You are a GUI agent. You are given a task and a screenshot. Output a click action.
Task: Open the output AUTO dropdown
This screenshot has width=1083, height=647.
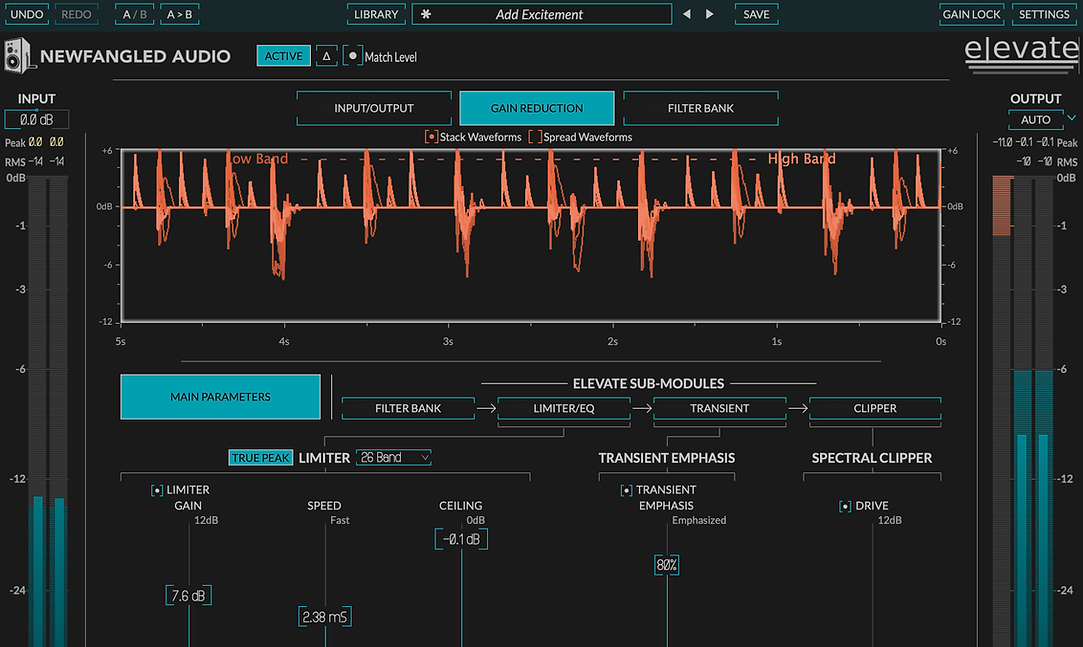(1036, 120)
